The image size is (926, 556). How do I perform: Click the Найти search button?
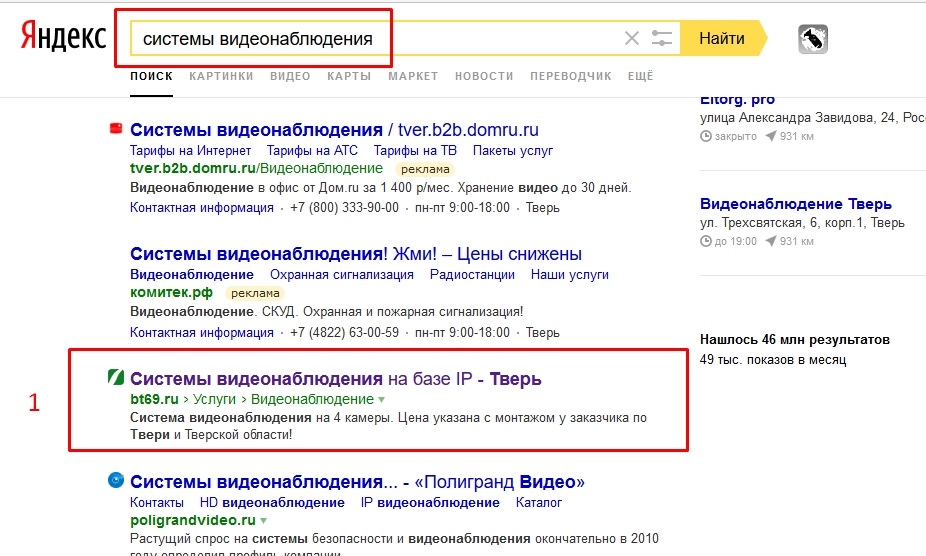(x=722, y=38)
